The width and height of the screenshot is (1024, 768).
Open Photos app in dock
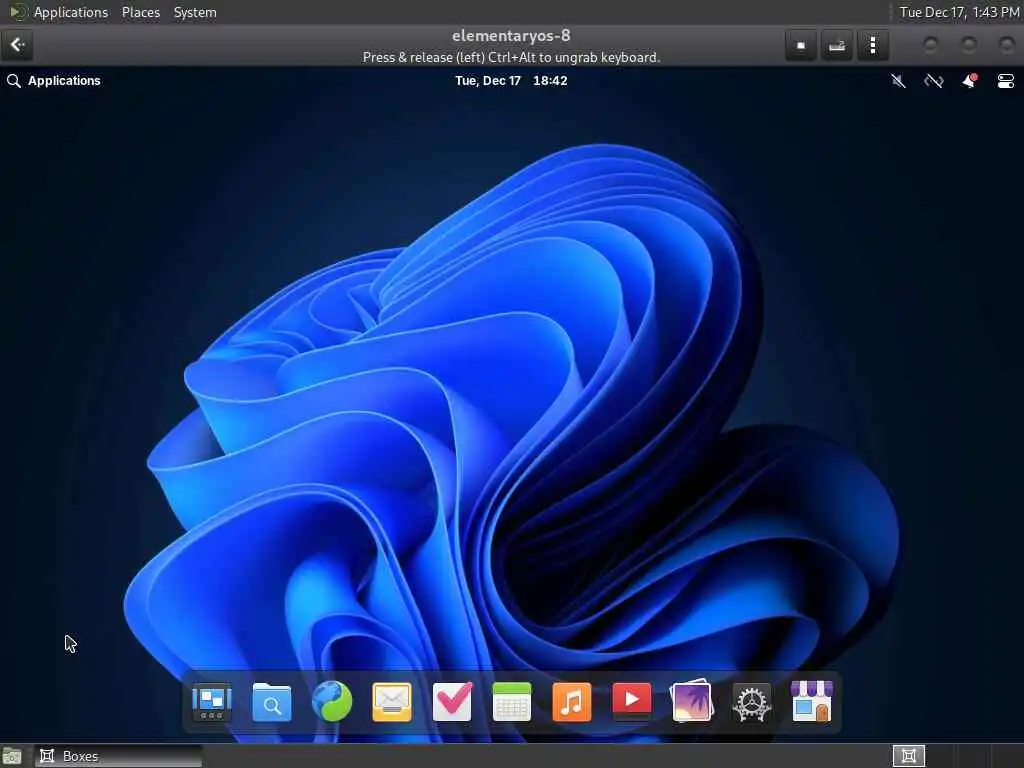[x=692, y=701]
